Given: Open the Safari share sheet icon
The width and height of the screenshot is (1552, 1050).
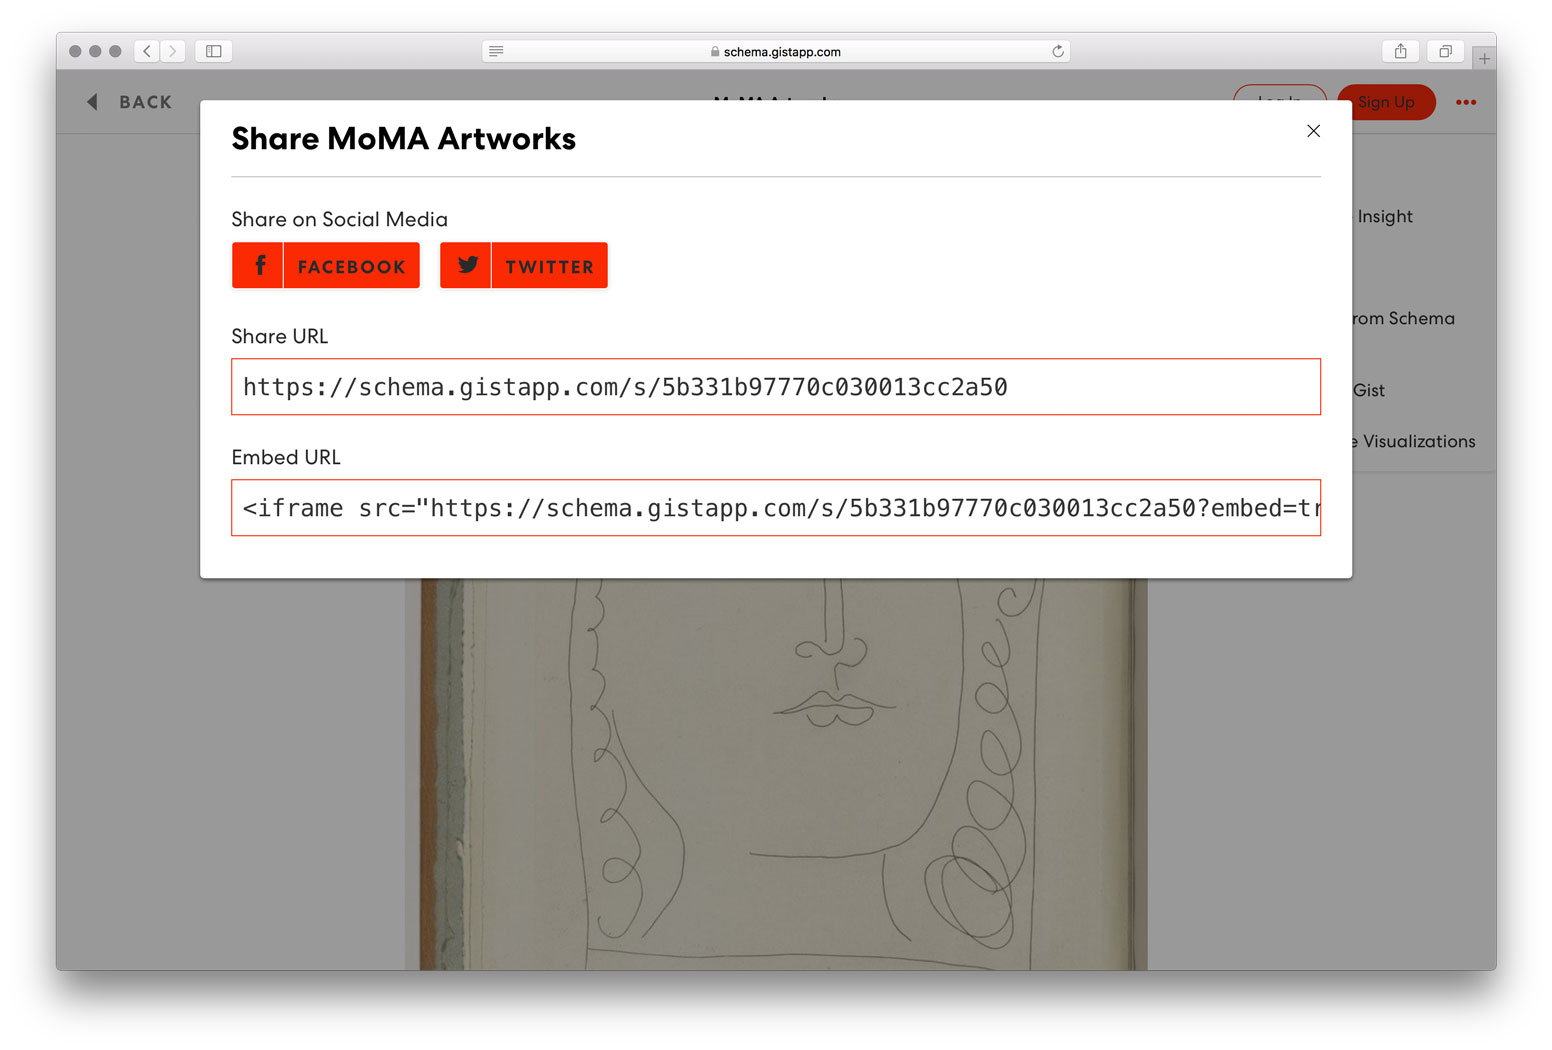Looking at the screenshot, I should click(x=1401, y=51).
